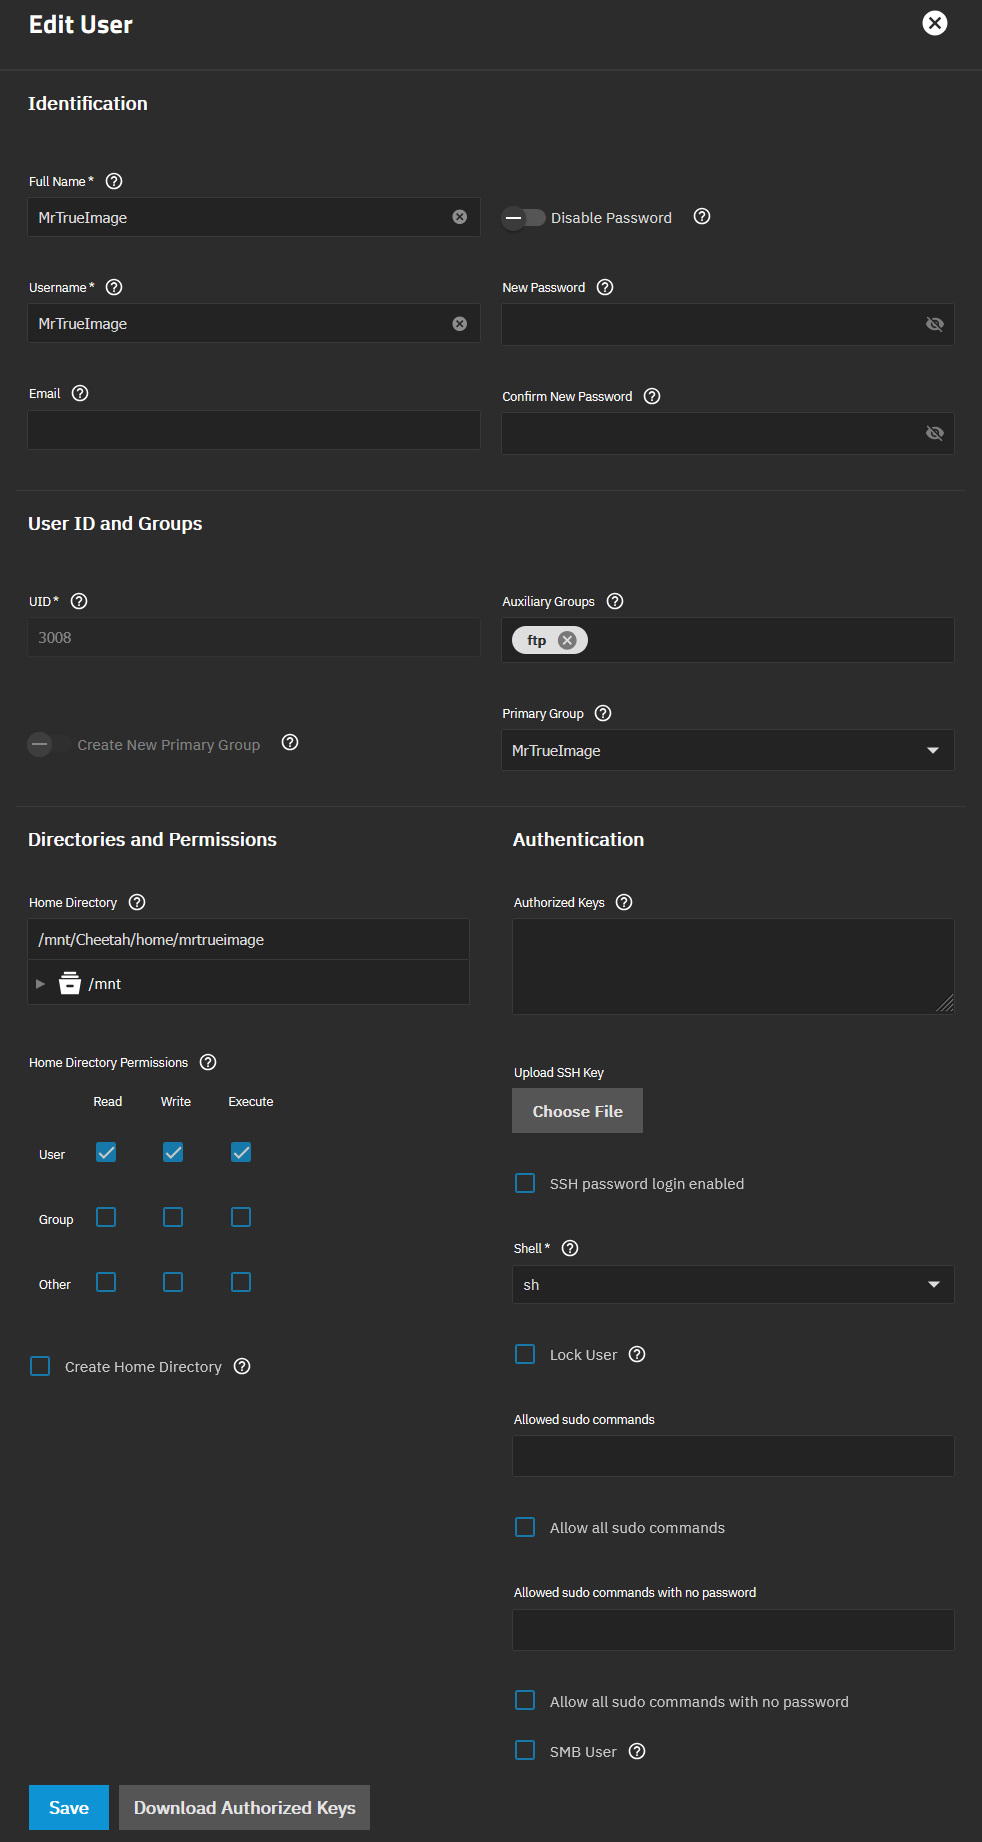Click the Home Directory path field
This screenshot has height=1842, width=982.
click(x=248, y=939)
